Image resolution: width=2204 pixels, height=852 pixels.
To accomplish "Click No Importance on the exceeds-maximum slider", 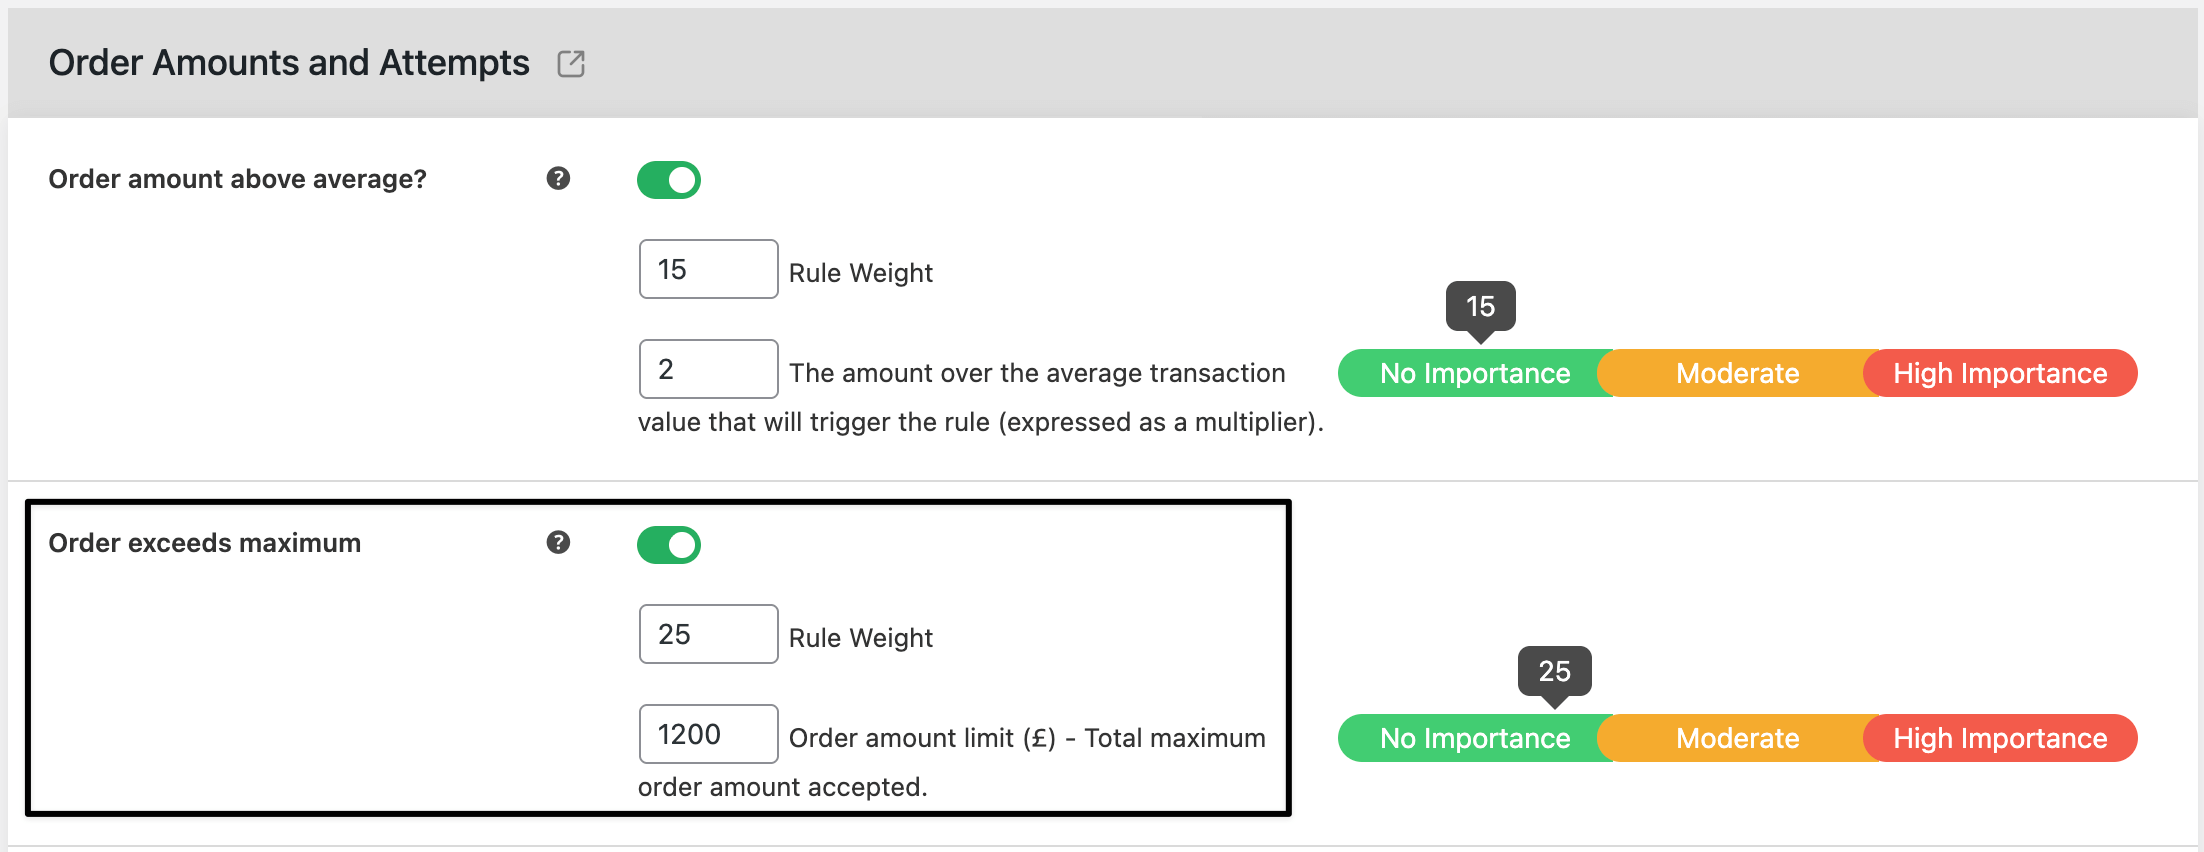I will [1475, 738].
